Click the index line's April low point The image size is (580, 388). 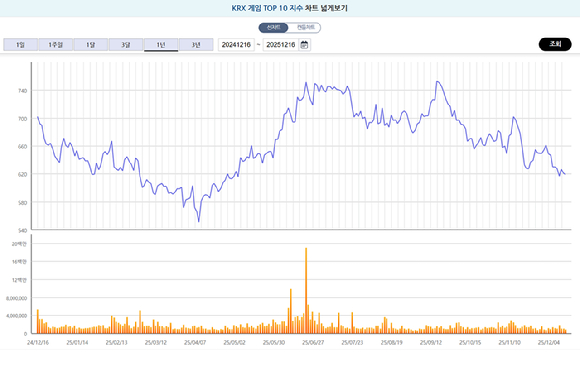199,221
